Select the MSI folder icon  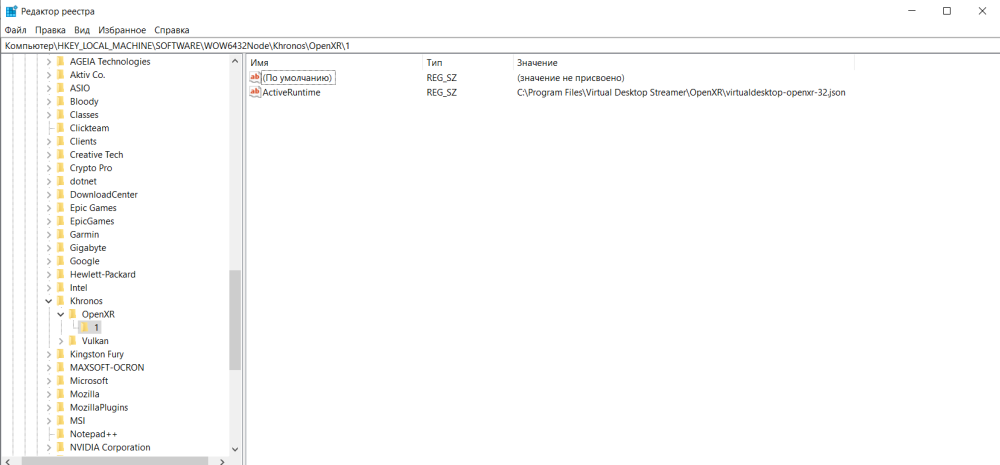(x=61, y=420)
